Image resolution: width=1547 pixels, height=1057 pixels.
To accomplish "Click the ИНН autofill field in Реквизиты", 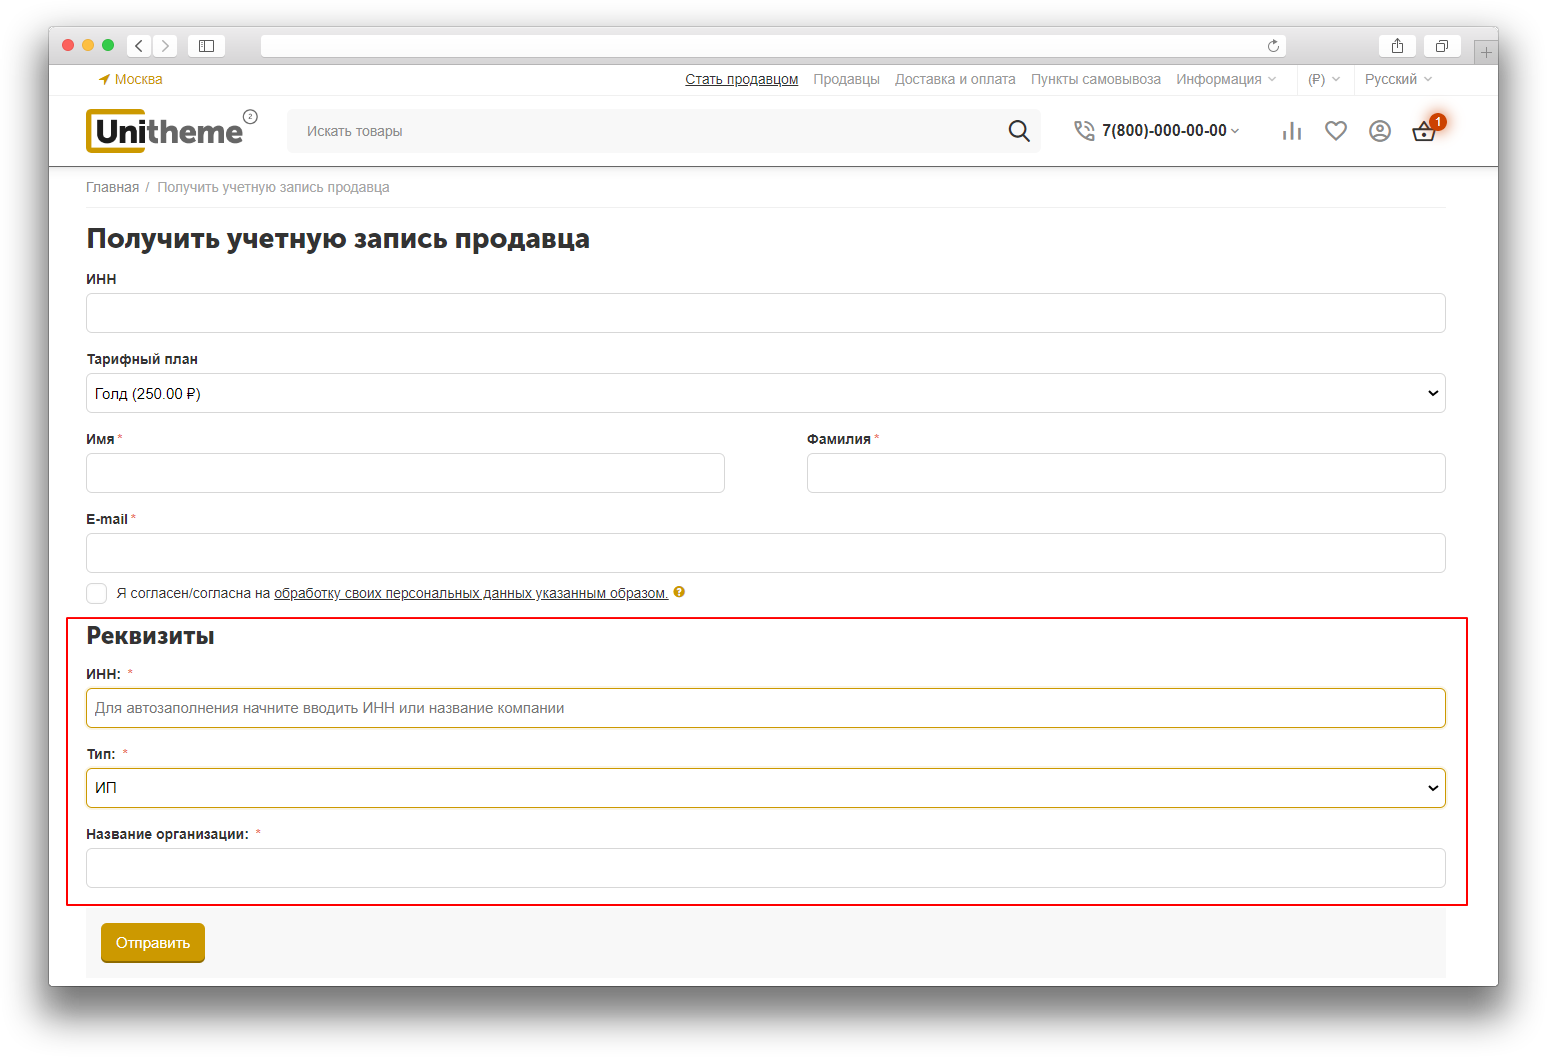I will tap(765, 708).
